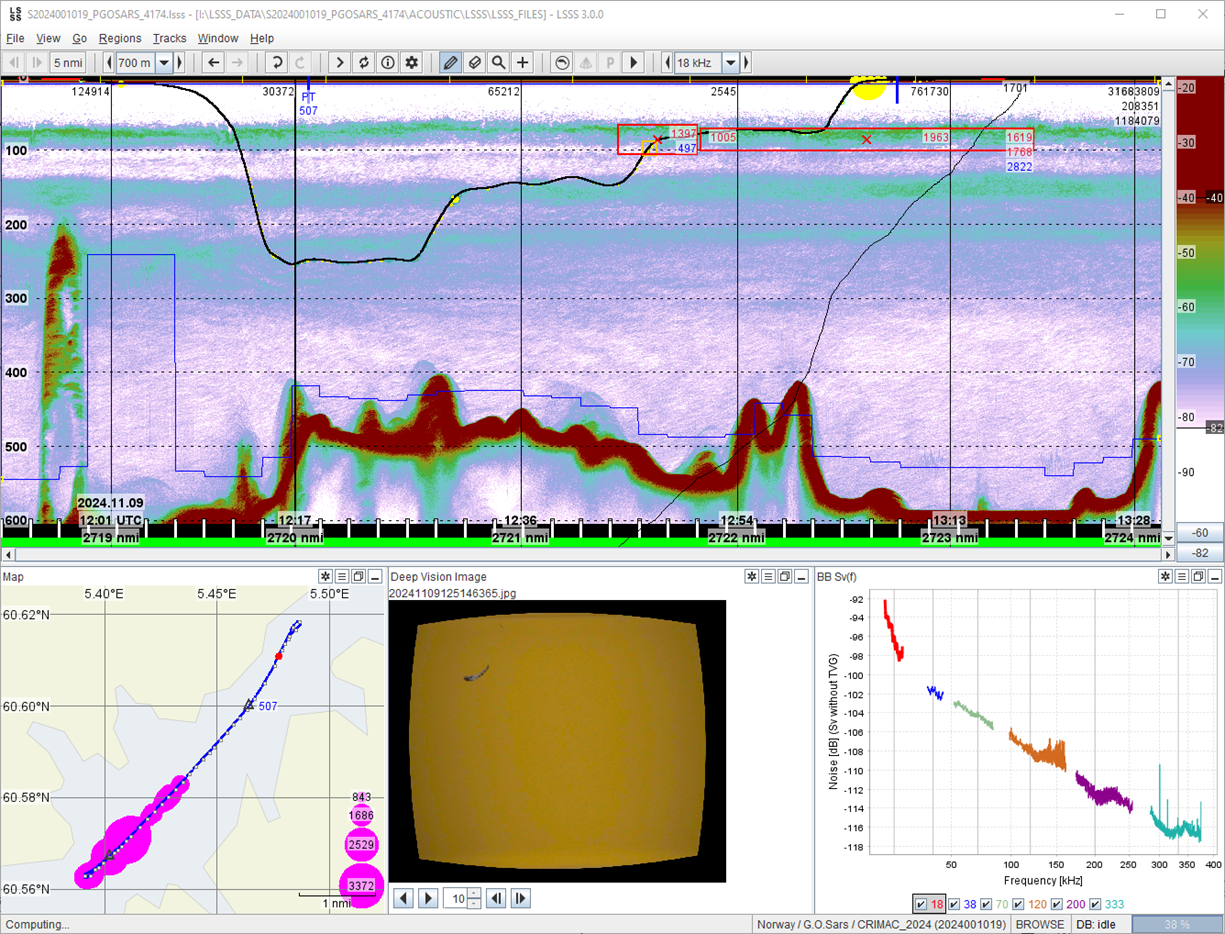The image size is (1225, 934).
Task: Click the Deep Vision fish image
Action: point(557,741)
